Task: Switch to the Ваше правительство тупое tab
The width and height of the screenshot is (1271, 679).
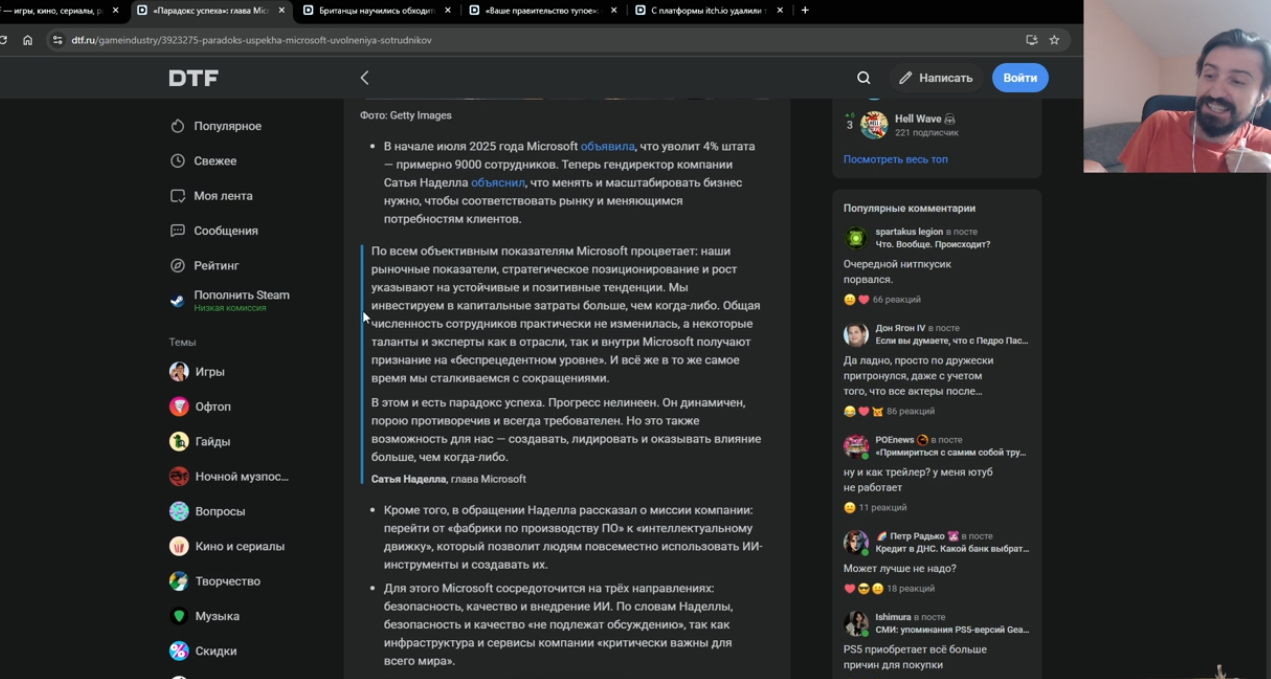Action: point(542,10)
